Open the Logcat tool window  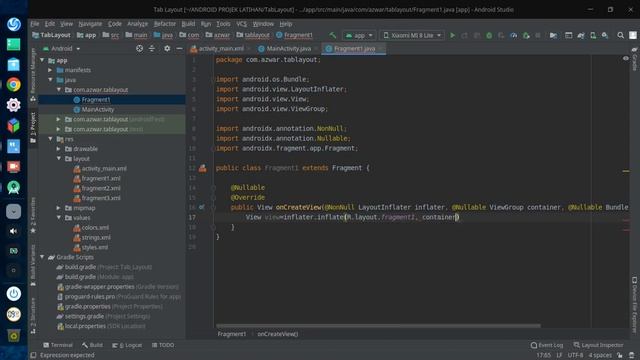127,345
